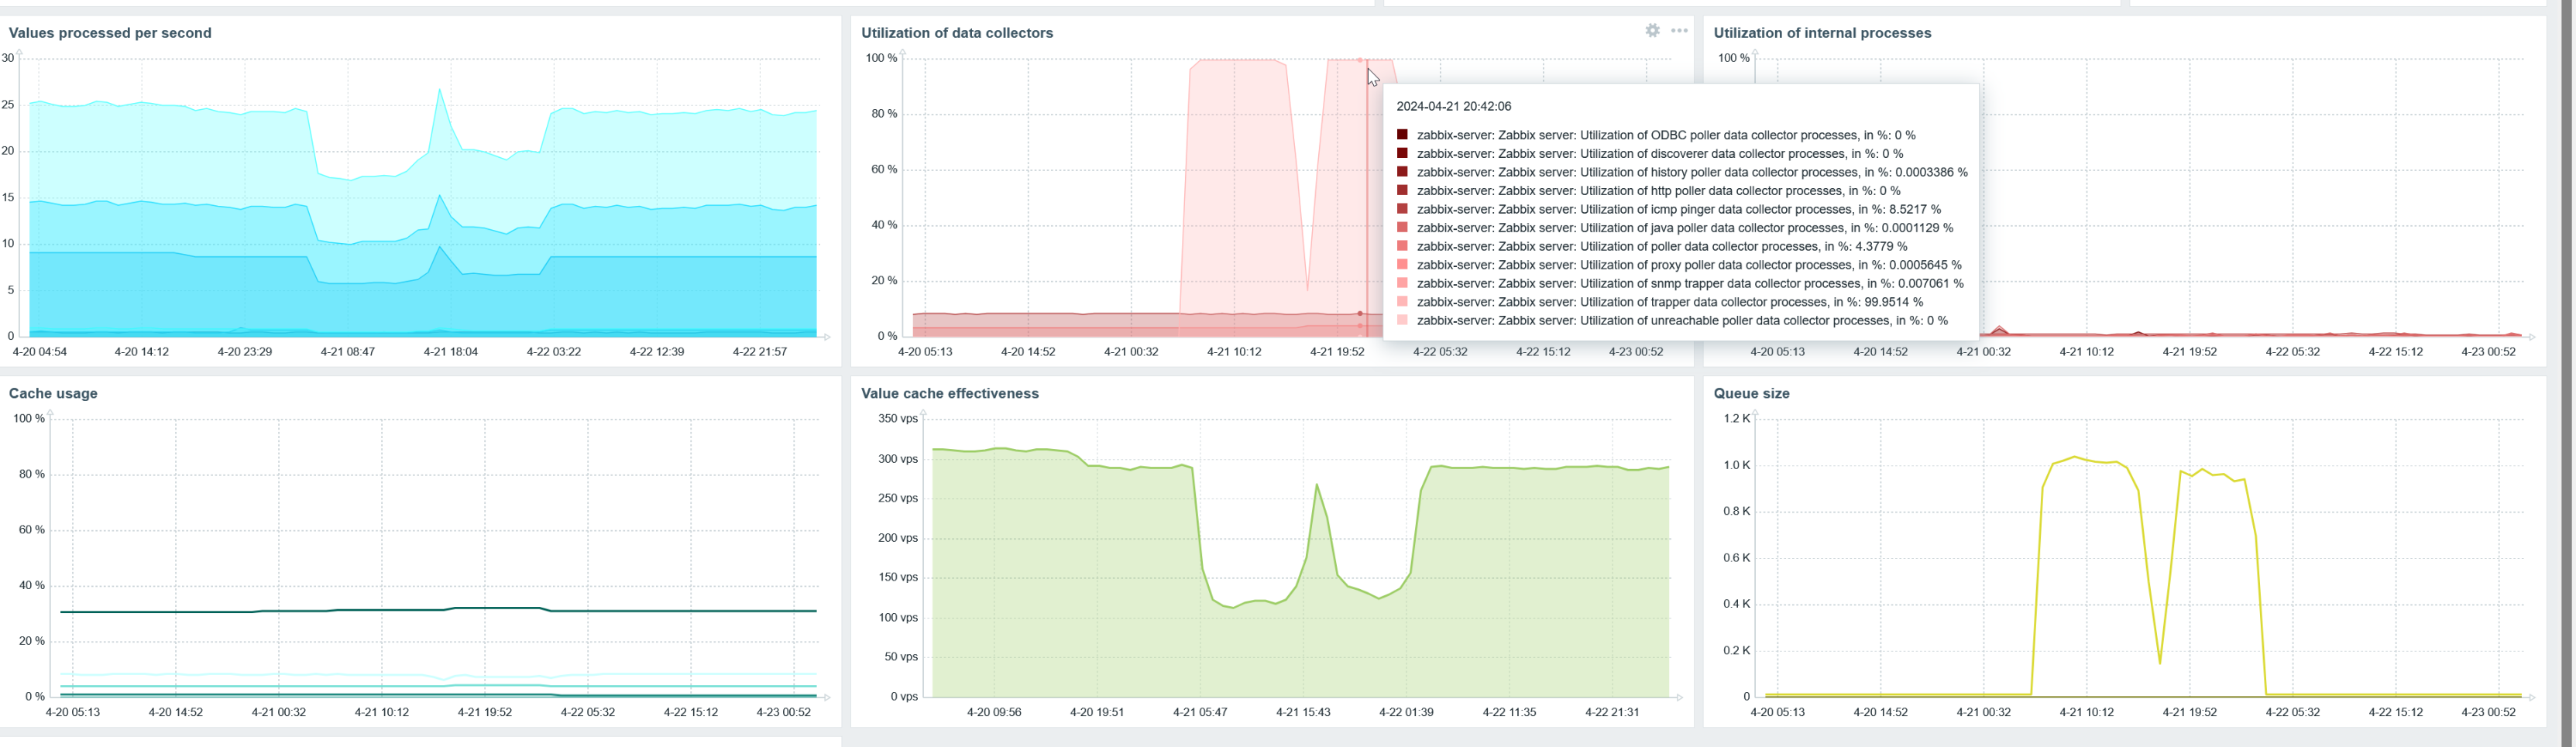Screen dimensions: 2576x747
Task: Click the "Cache usage" widget title
Action: (53, 393)
